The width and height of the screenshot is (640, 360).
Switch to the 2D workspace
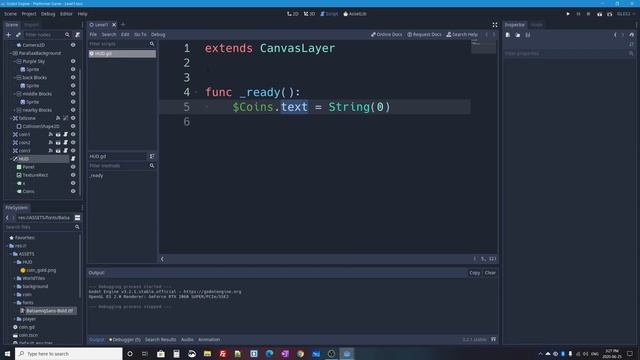coord(293,14)
